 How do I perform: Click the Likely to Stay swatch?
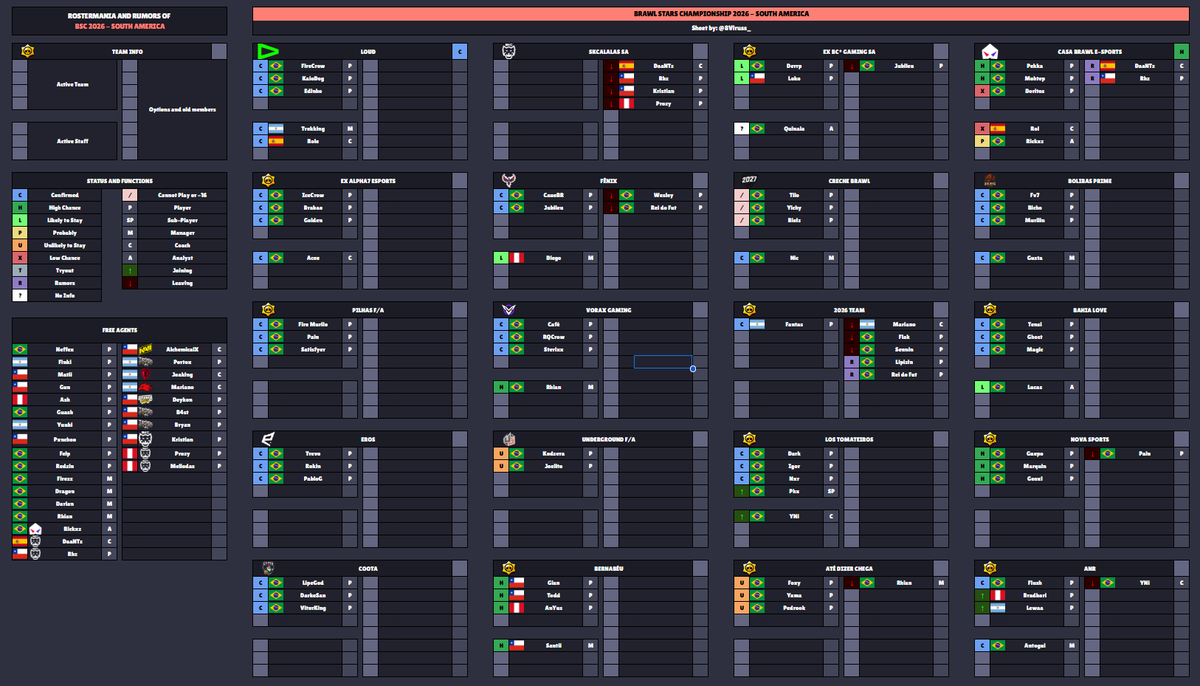(x=19, y=220)
